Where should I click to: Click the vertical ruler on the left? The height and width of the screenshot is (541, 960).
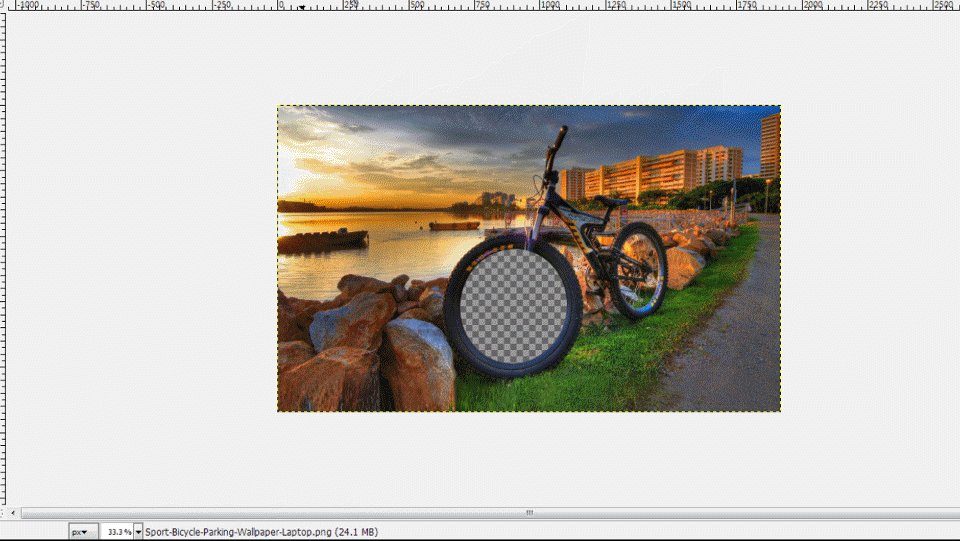click(3, 257)
